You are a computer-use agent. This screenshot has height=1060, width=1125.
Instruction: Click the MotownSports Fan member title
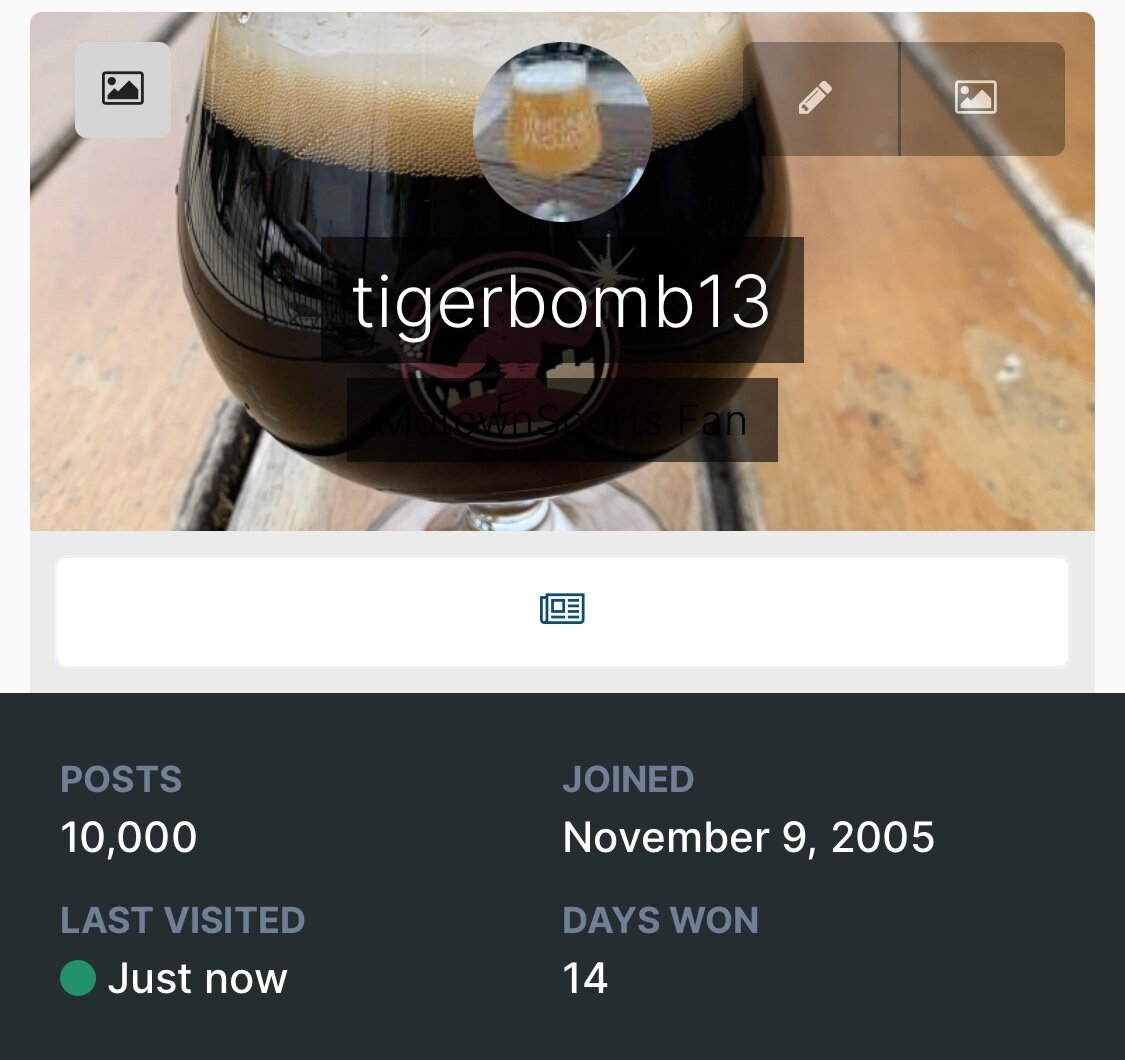[562, 421]
